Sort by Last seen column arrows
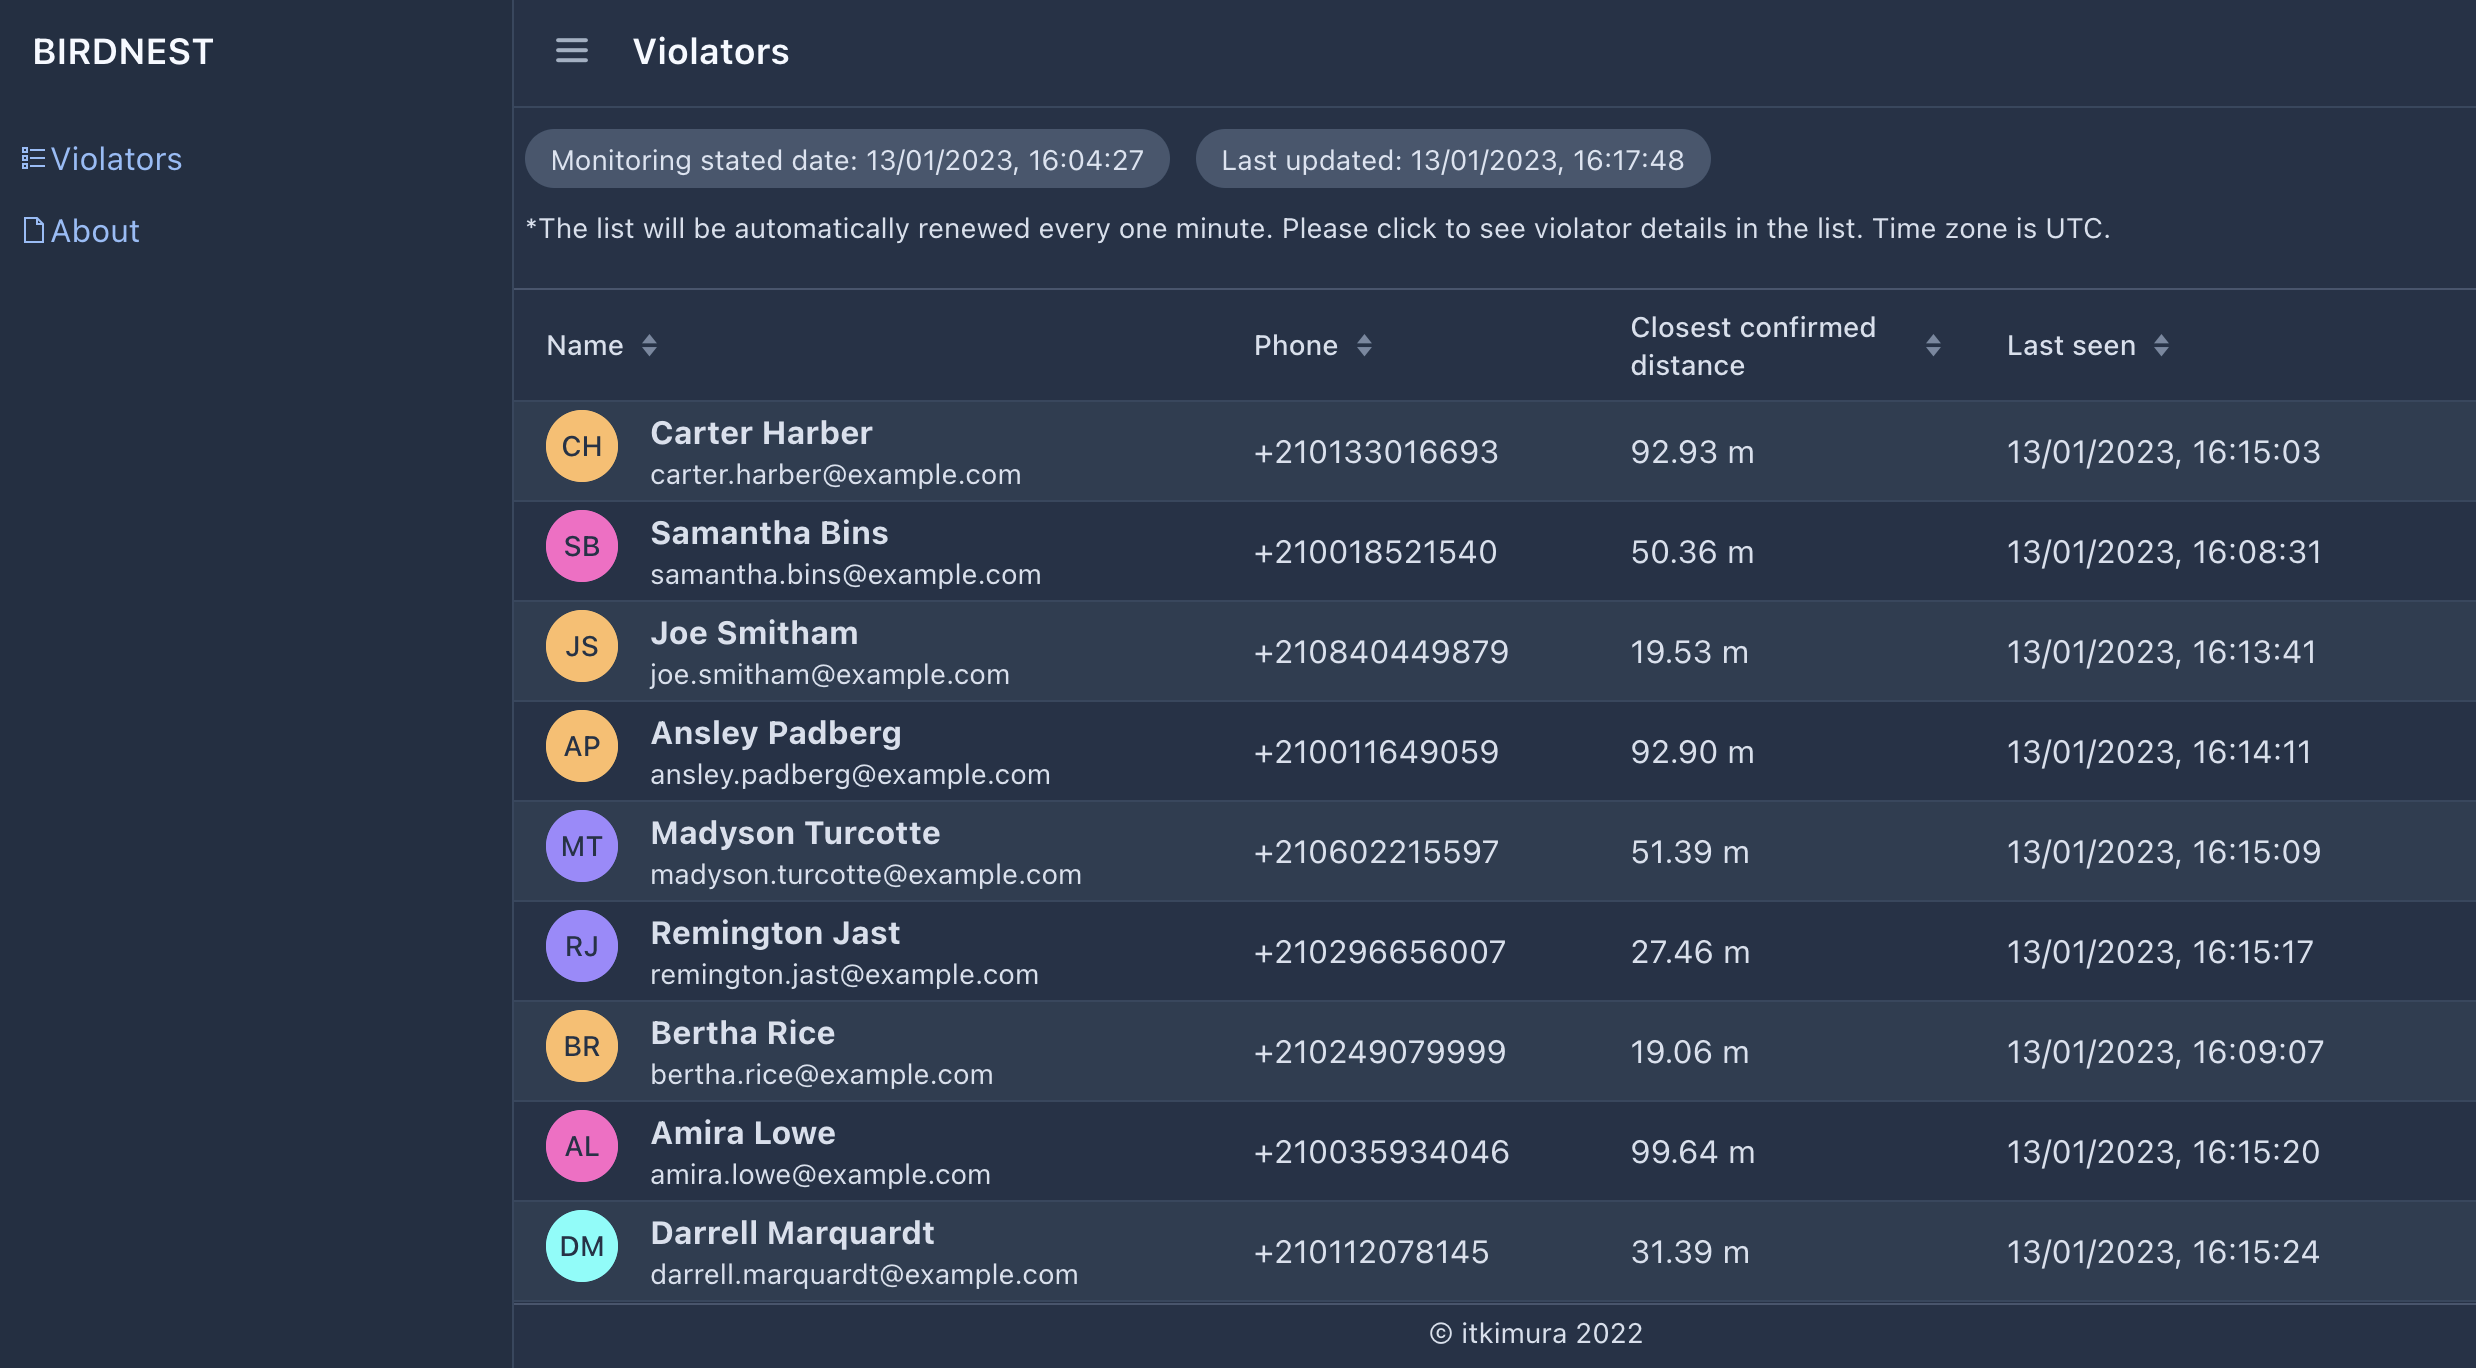 point(2161,346)
